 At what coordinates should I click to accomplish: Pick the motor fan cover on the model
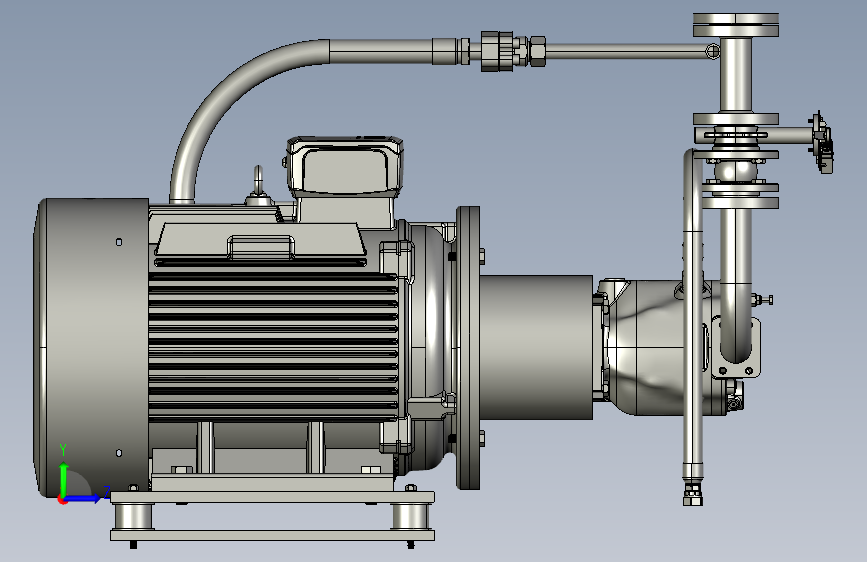[x=91, y=347]
